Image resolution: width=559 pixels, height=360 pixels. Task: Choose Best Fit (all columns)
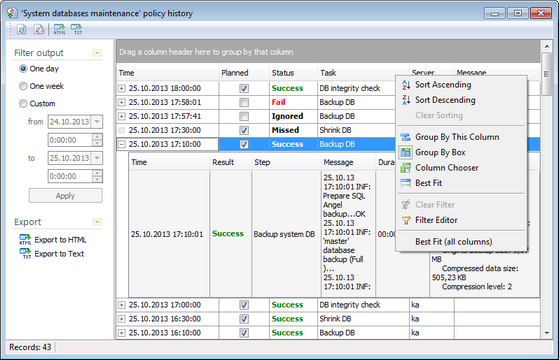(461, 242)
